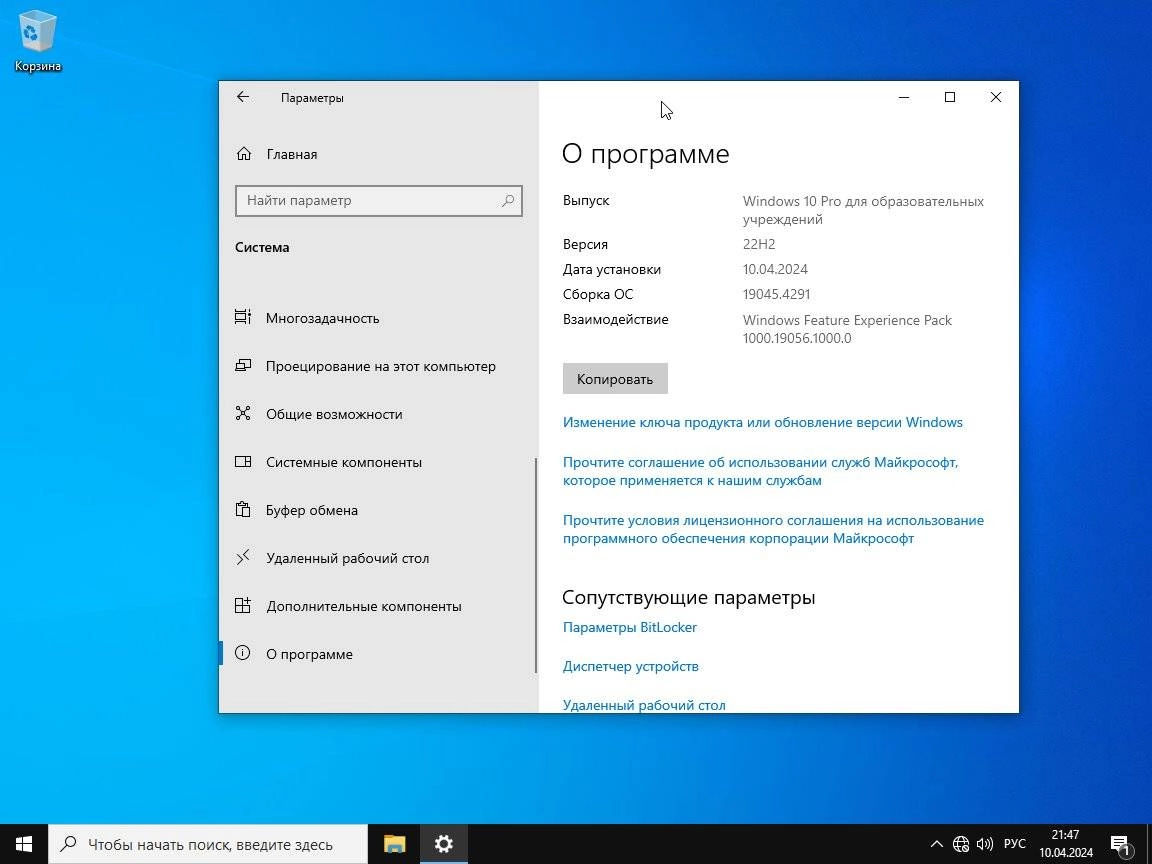This screenshot has width=1152, height=864.
Task: Open the условия лицензионного соглашения link
Action: pos(773,529)
